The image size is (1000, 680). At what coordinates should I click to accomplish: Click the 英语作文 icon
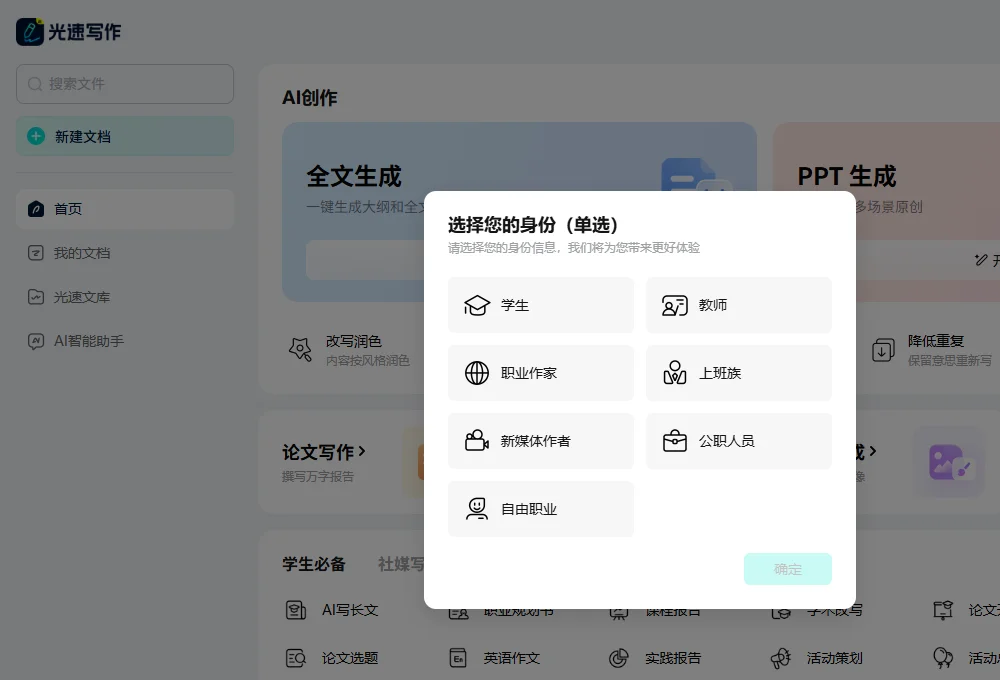(x=458, y=658)
